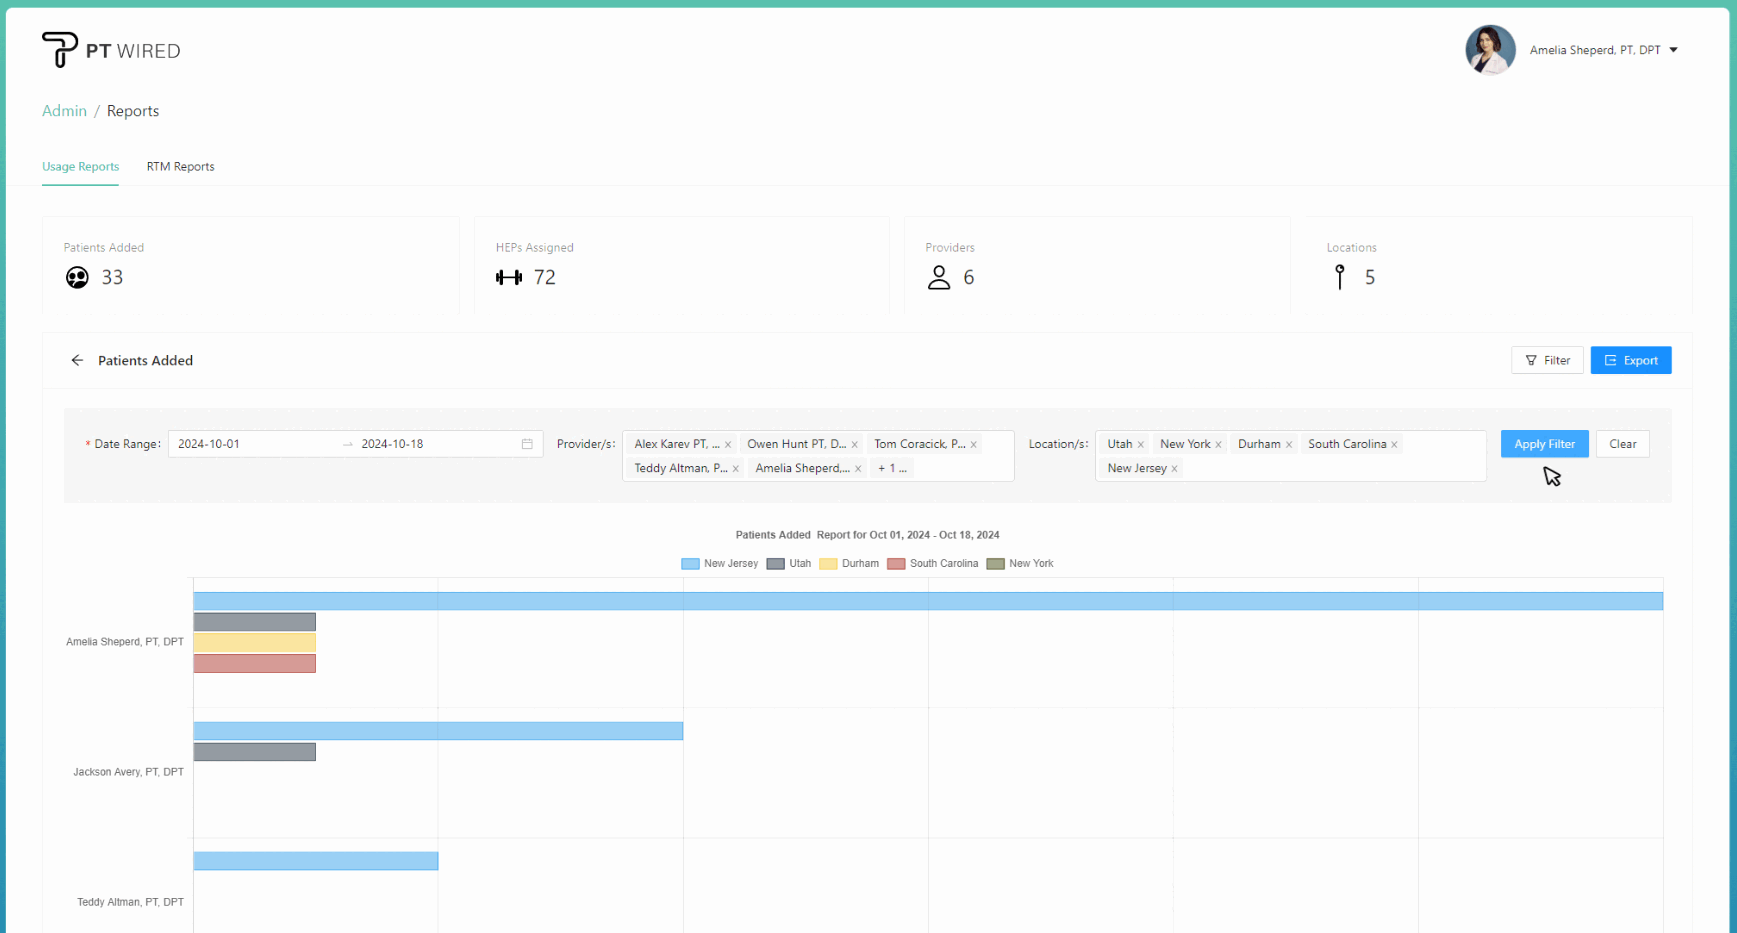Remove the Utah location tag
This screenshot has width=1737, height=933.
tap(1141, 445)
